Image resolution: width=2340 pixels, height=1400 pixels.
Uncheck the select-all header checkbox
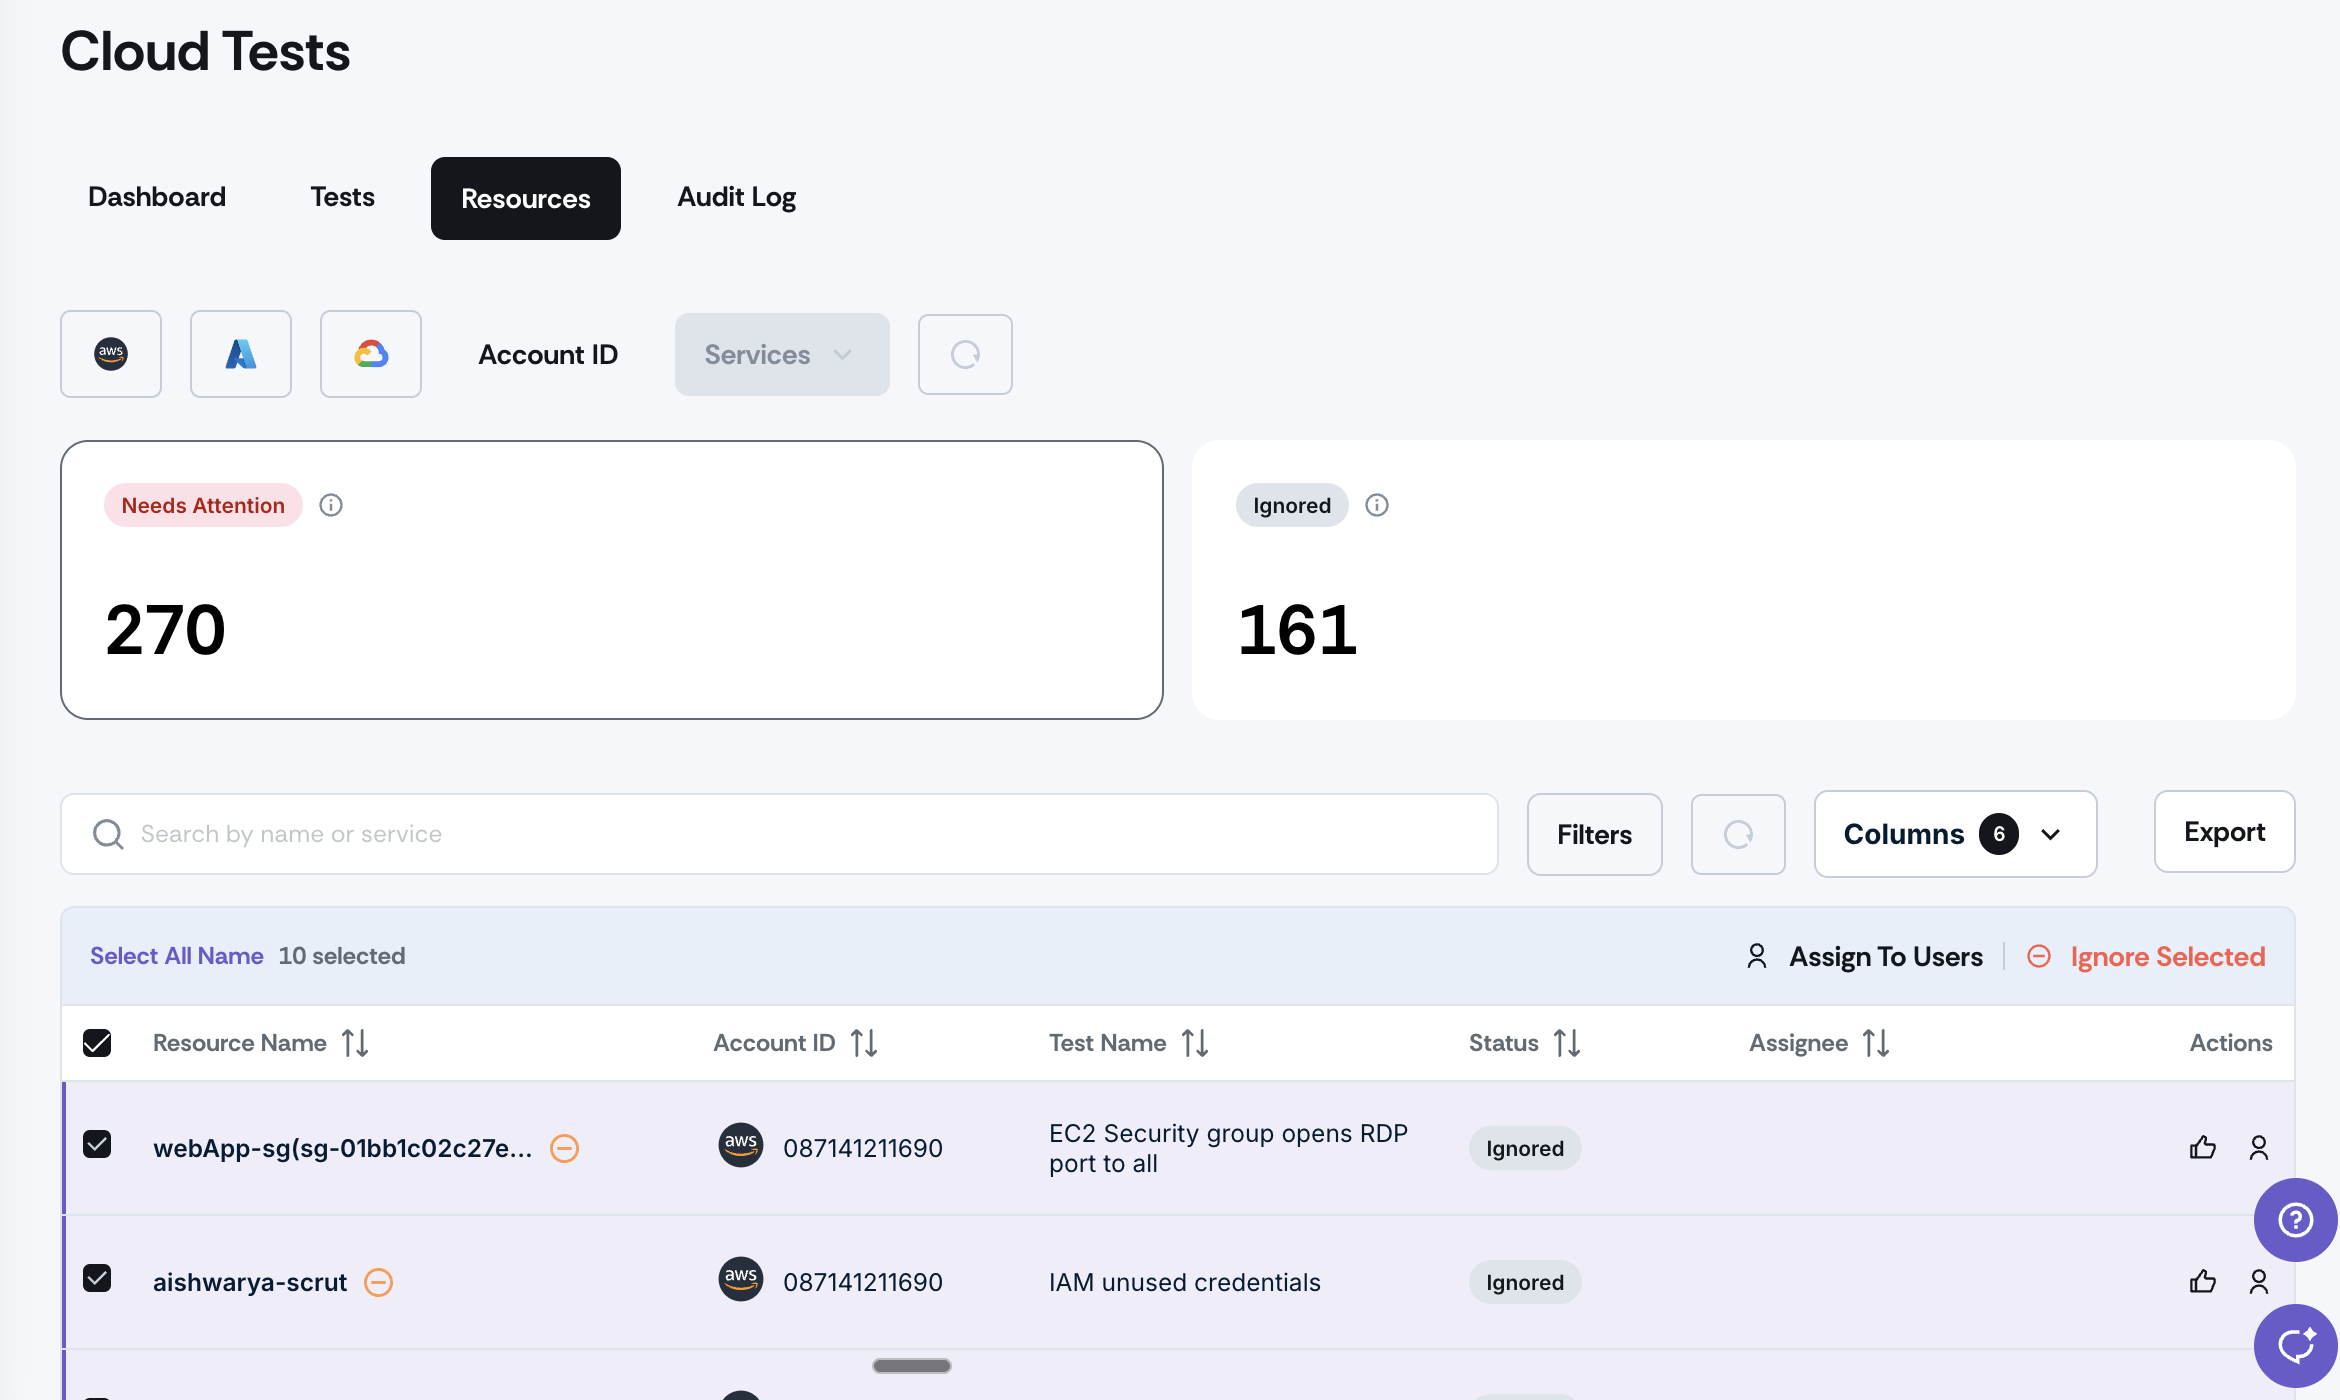tap(97, 1043)
